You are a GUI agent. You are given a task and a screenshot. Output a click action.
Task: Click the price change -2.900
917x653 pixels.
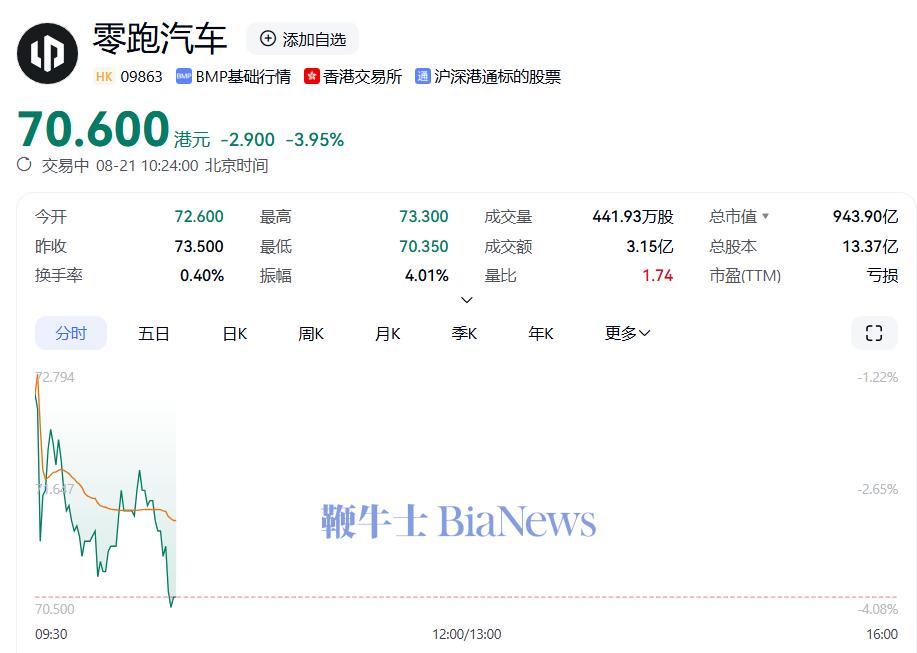tap(247, 140)
